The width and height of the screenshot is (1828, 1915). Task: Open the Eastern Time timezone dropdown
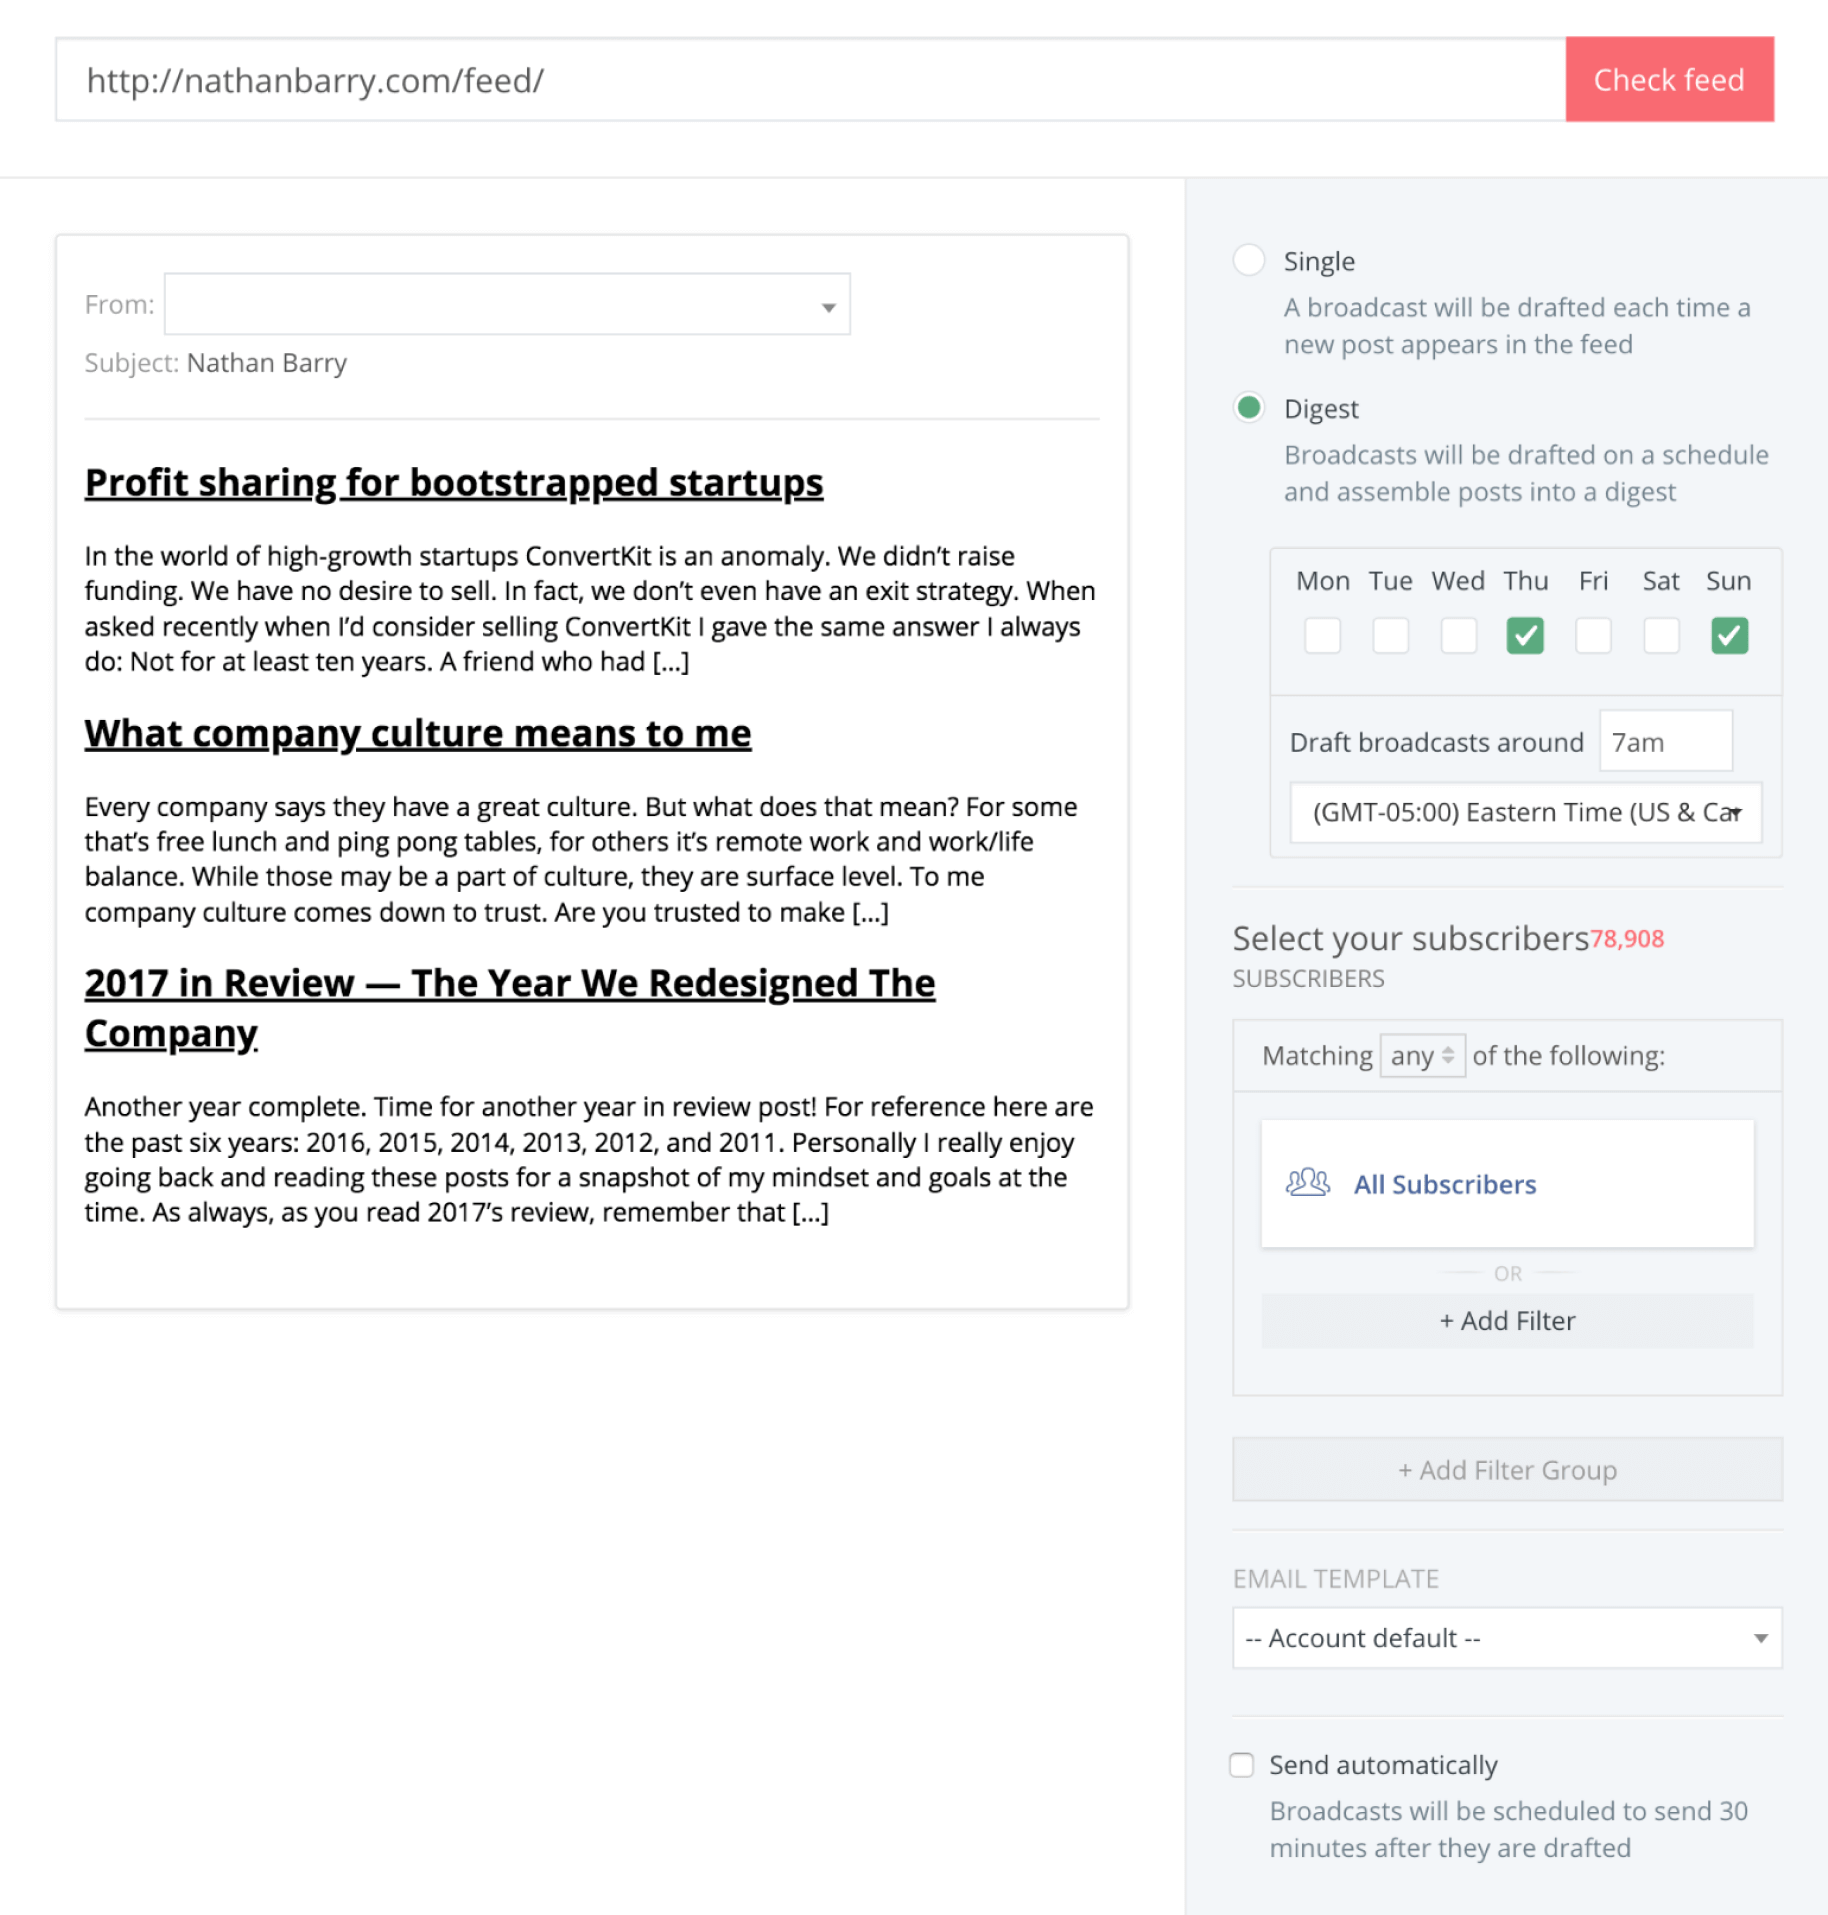pos(1525,812)
